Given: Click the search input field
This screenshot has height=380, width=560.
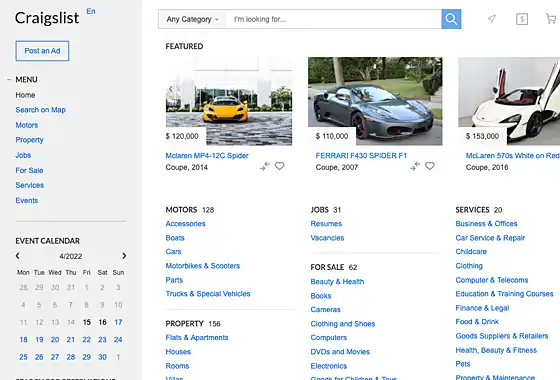Looking at the screenshot, I should [334, 19].
